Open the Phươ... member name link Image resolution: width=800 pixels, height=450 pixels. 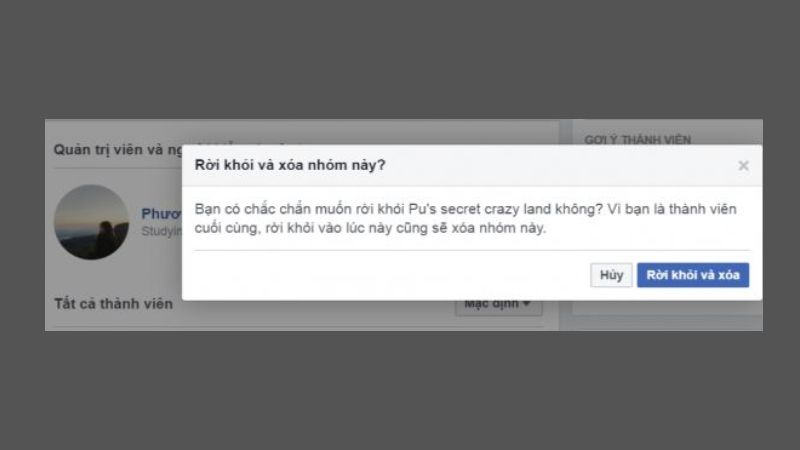click(161, 214)
